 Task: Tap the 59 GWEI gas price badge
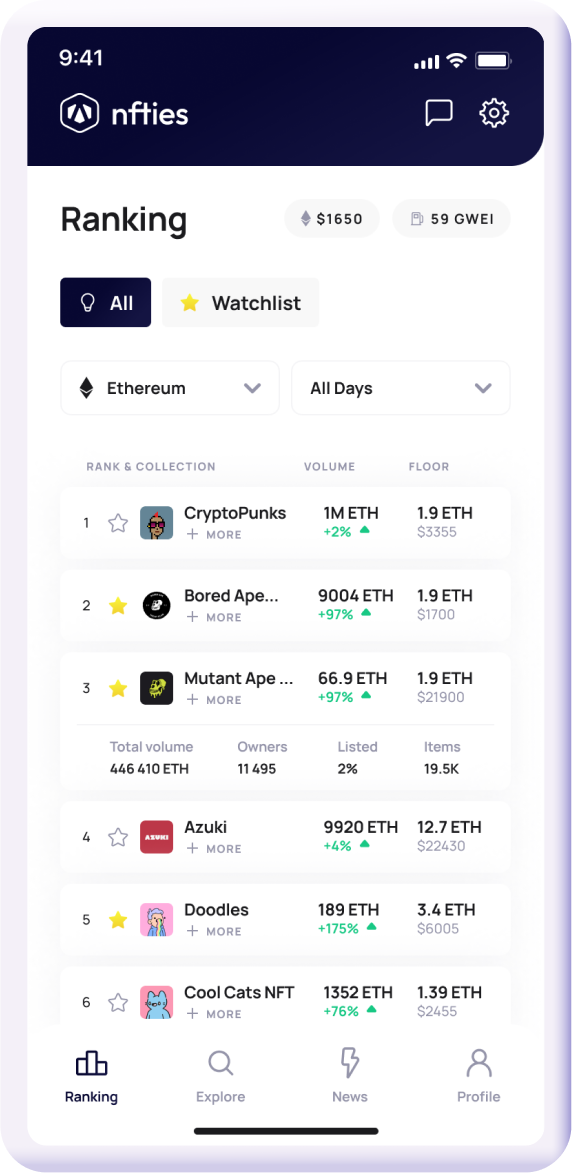tap(452, 219)
